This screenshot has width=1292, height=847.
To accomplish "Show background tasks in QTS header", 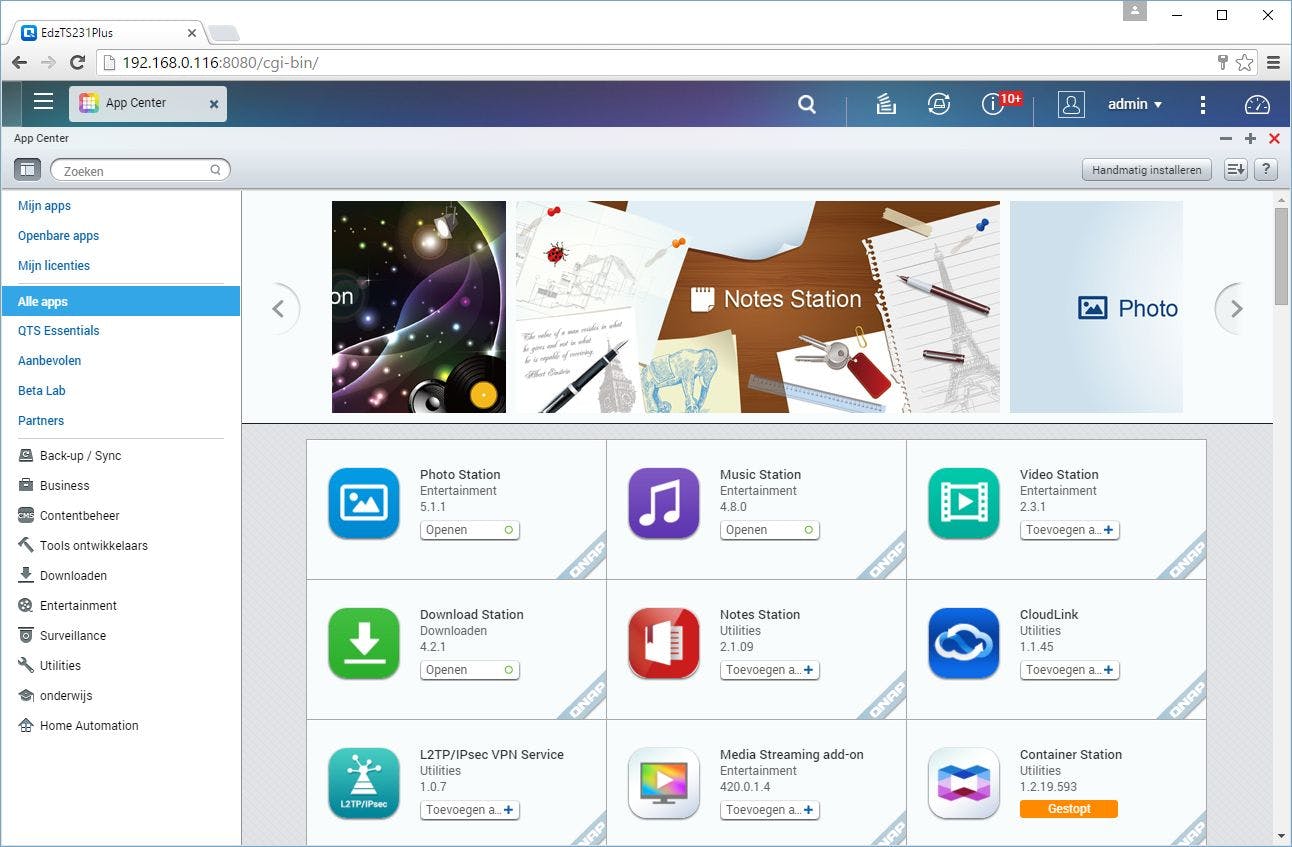I will point(886,104).
